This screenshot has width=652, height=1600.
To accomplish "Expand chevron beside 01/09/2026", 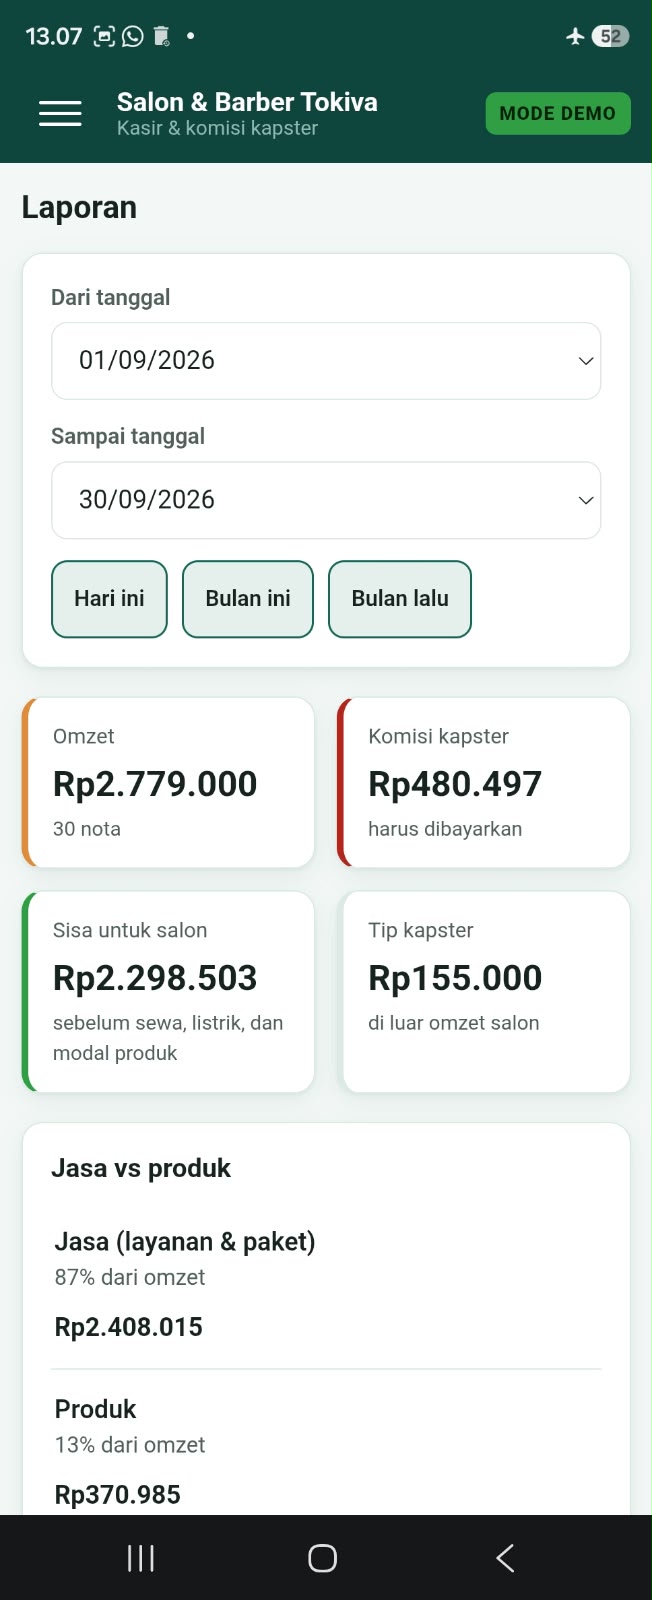I will (x=586, y=361).
